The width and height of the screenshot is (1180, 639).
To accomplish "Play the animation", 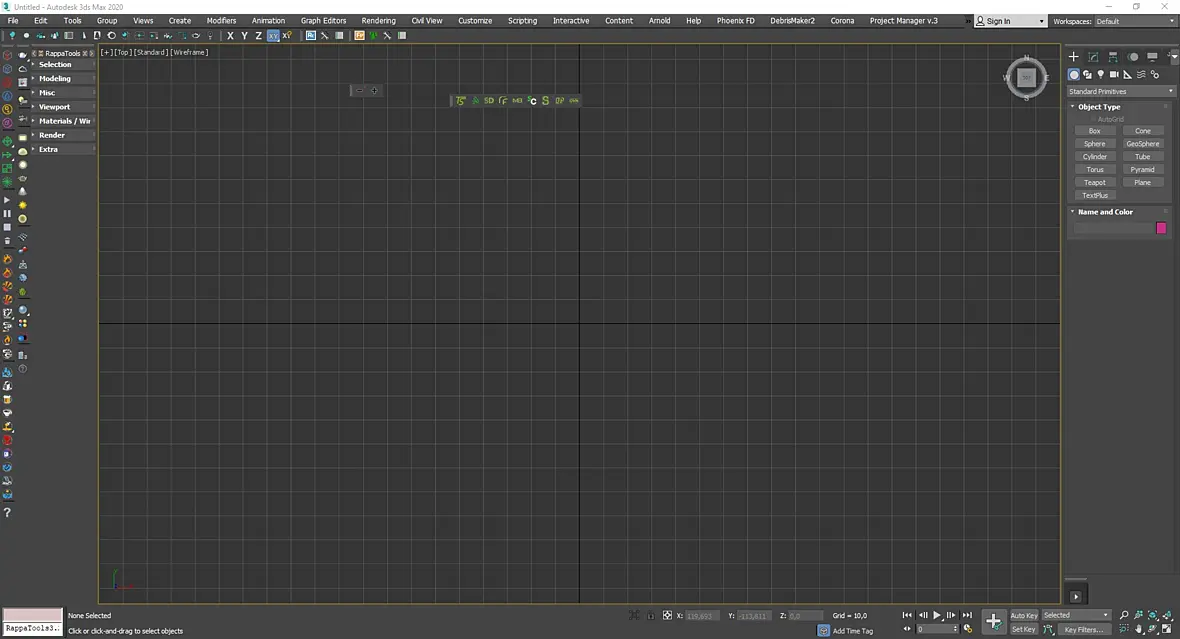I will (x=937, y=615).
